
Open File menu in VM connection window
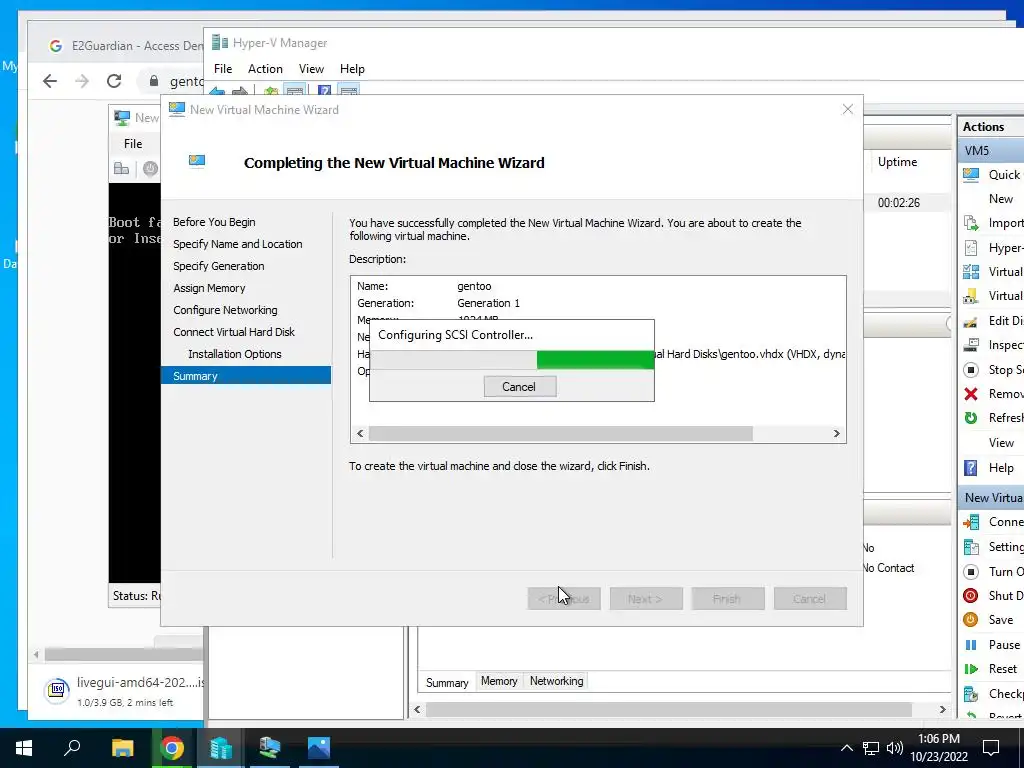(x=133, y=144)
